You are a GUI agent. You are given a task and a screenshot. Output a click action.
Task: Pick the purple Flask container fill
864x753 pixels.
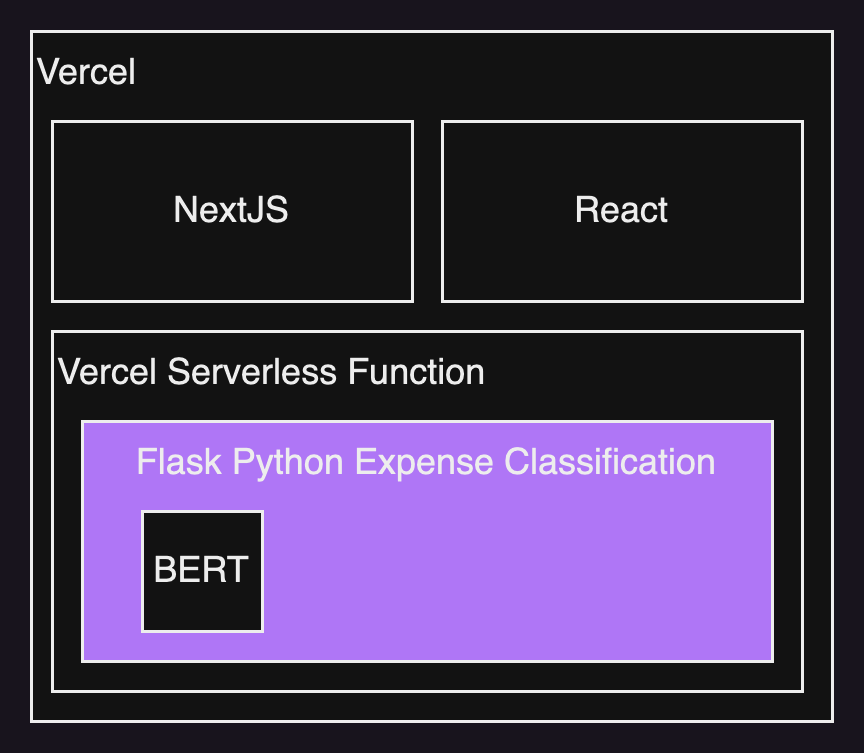coord(518,573)
